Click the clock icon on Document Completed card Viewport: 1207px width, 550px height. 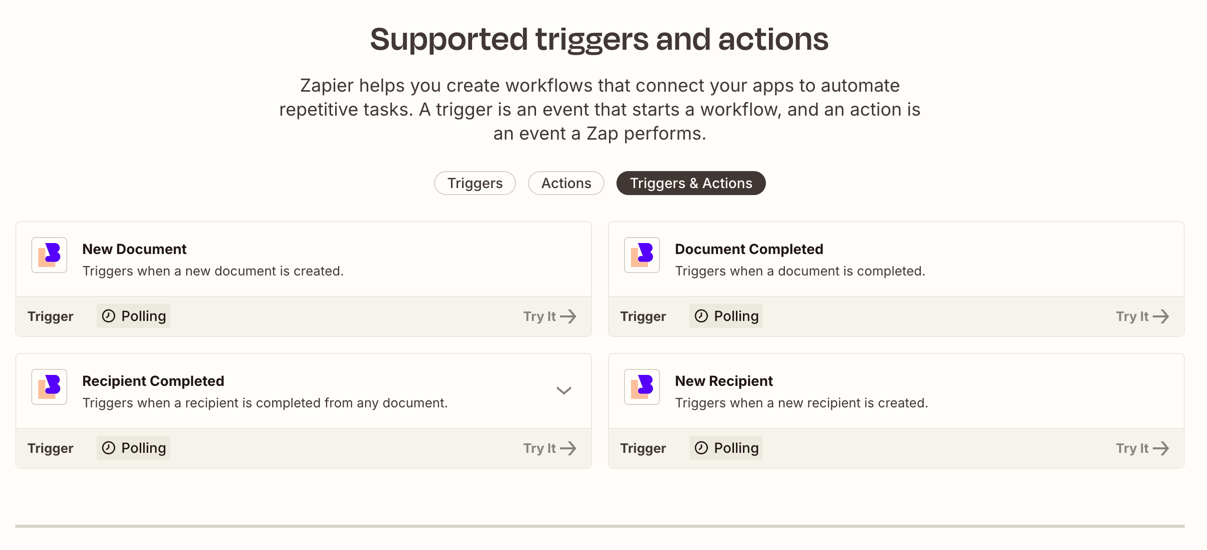point(702,316)
